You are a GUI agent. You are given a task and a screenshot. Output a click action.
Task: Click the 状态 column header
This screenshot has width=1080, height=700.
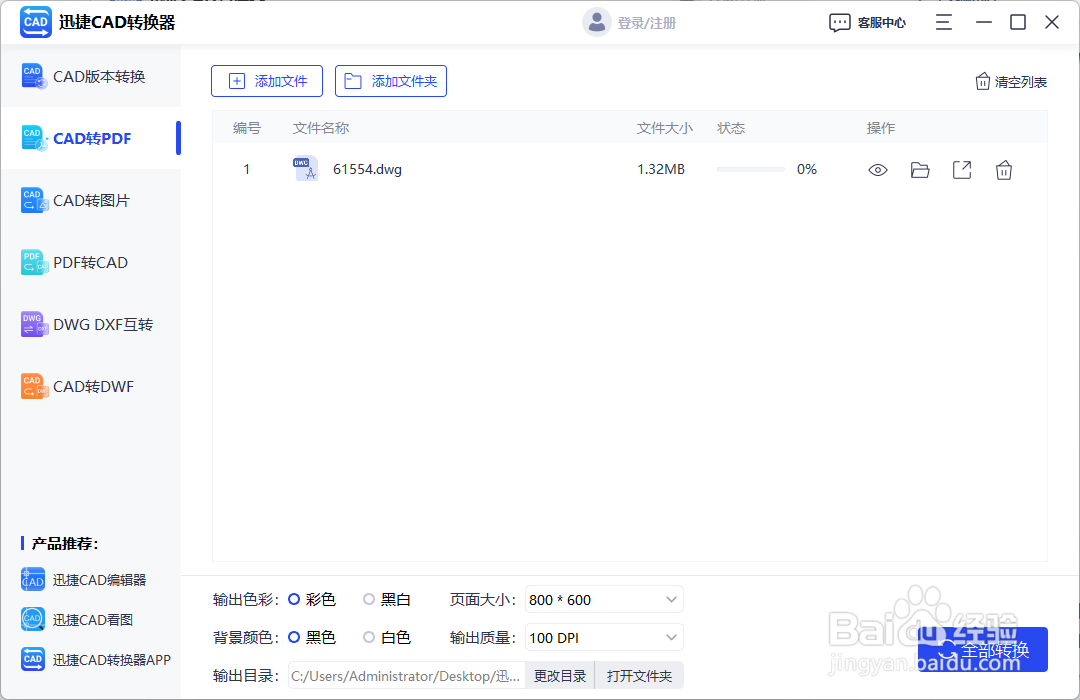click(x=731, y=128)
